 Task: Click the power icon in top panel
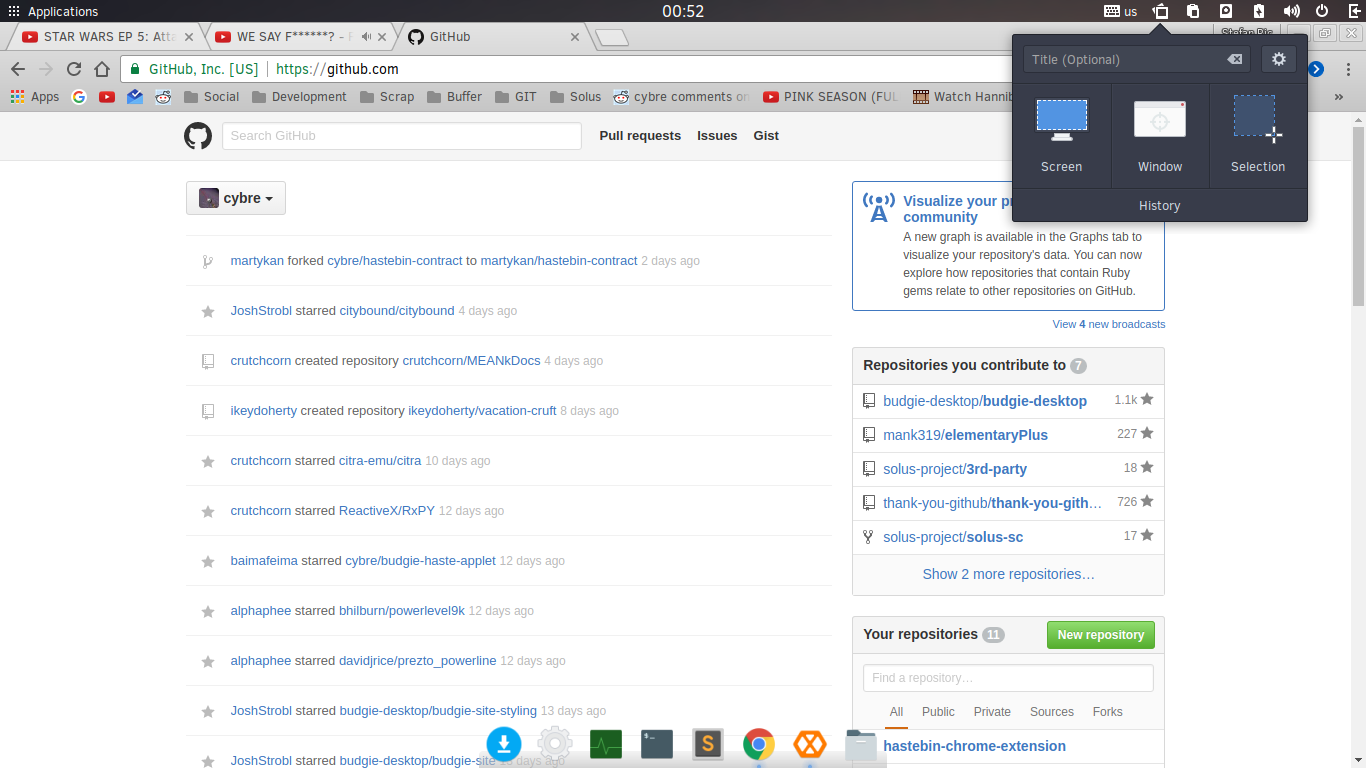1322,11
